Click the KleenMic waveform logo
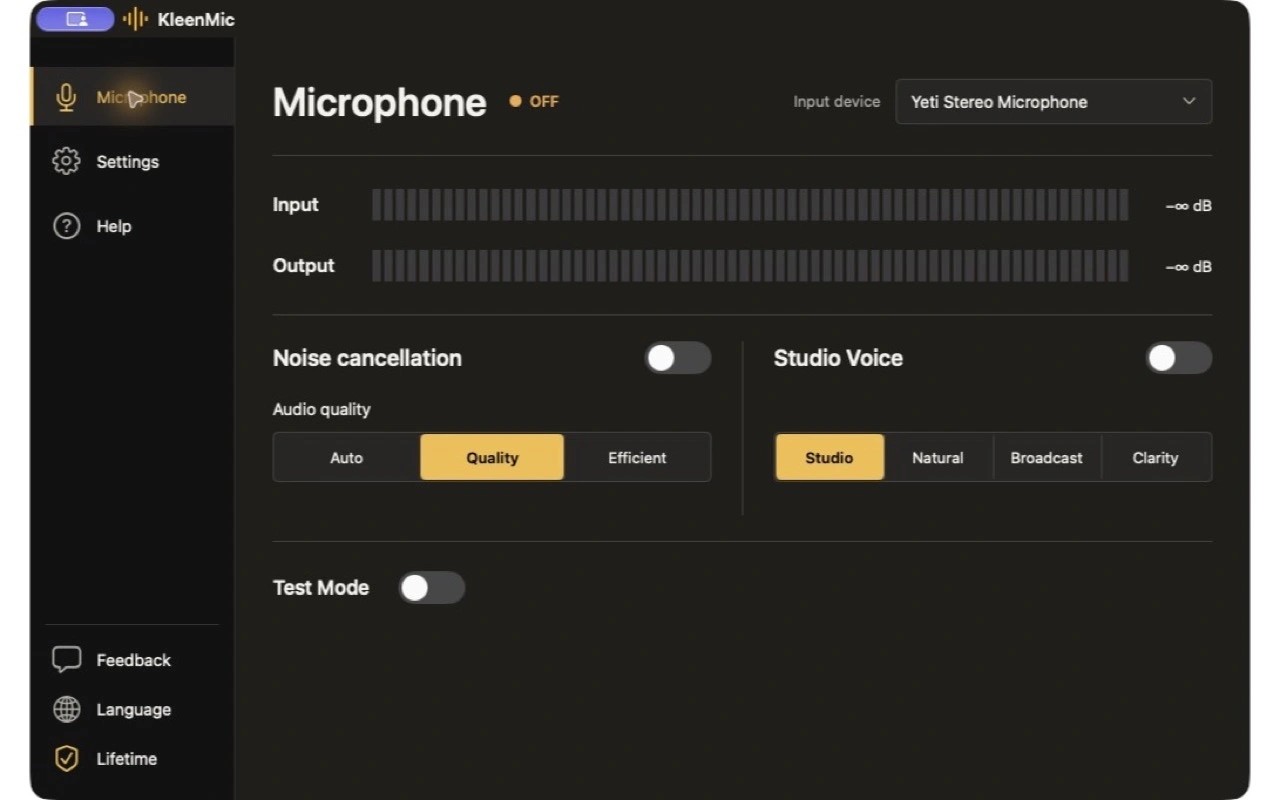1280x800 pixels. click(135, 19)
